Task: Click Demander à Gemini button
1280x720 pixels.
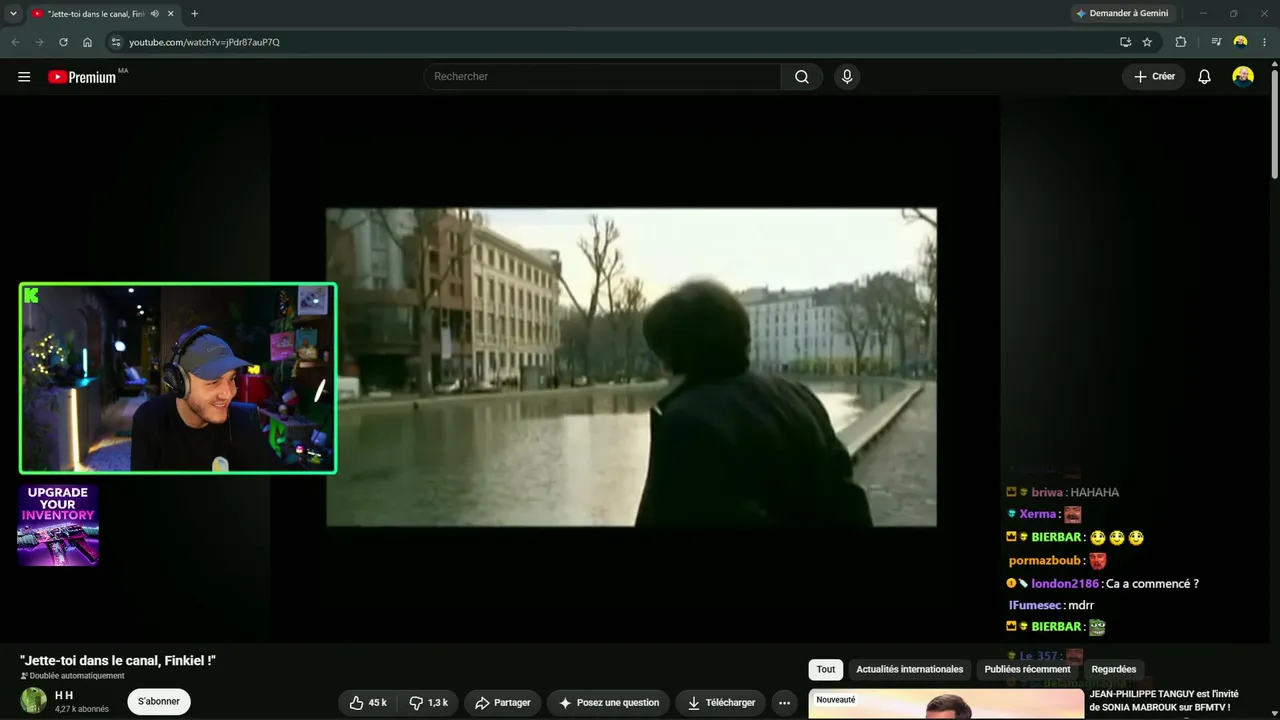Action: coord(1123,13)
